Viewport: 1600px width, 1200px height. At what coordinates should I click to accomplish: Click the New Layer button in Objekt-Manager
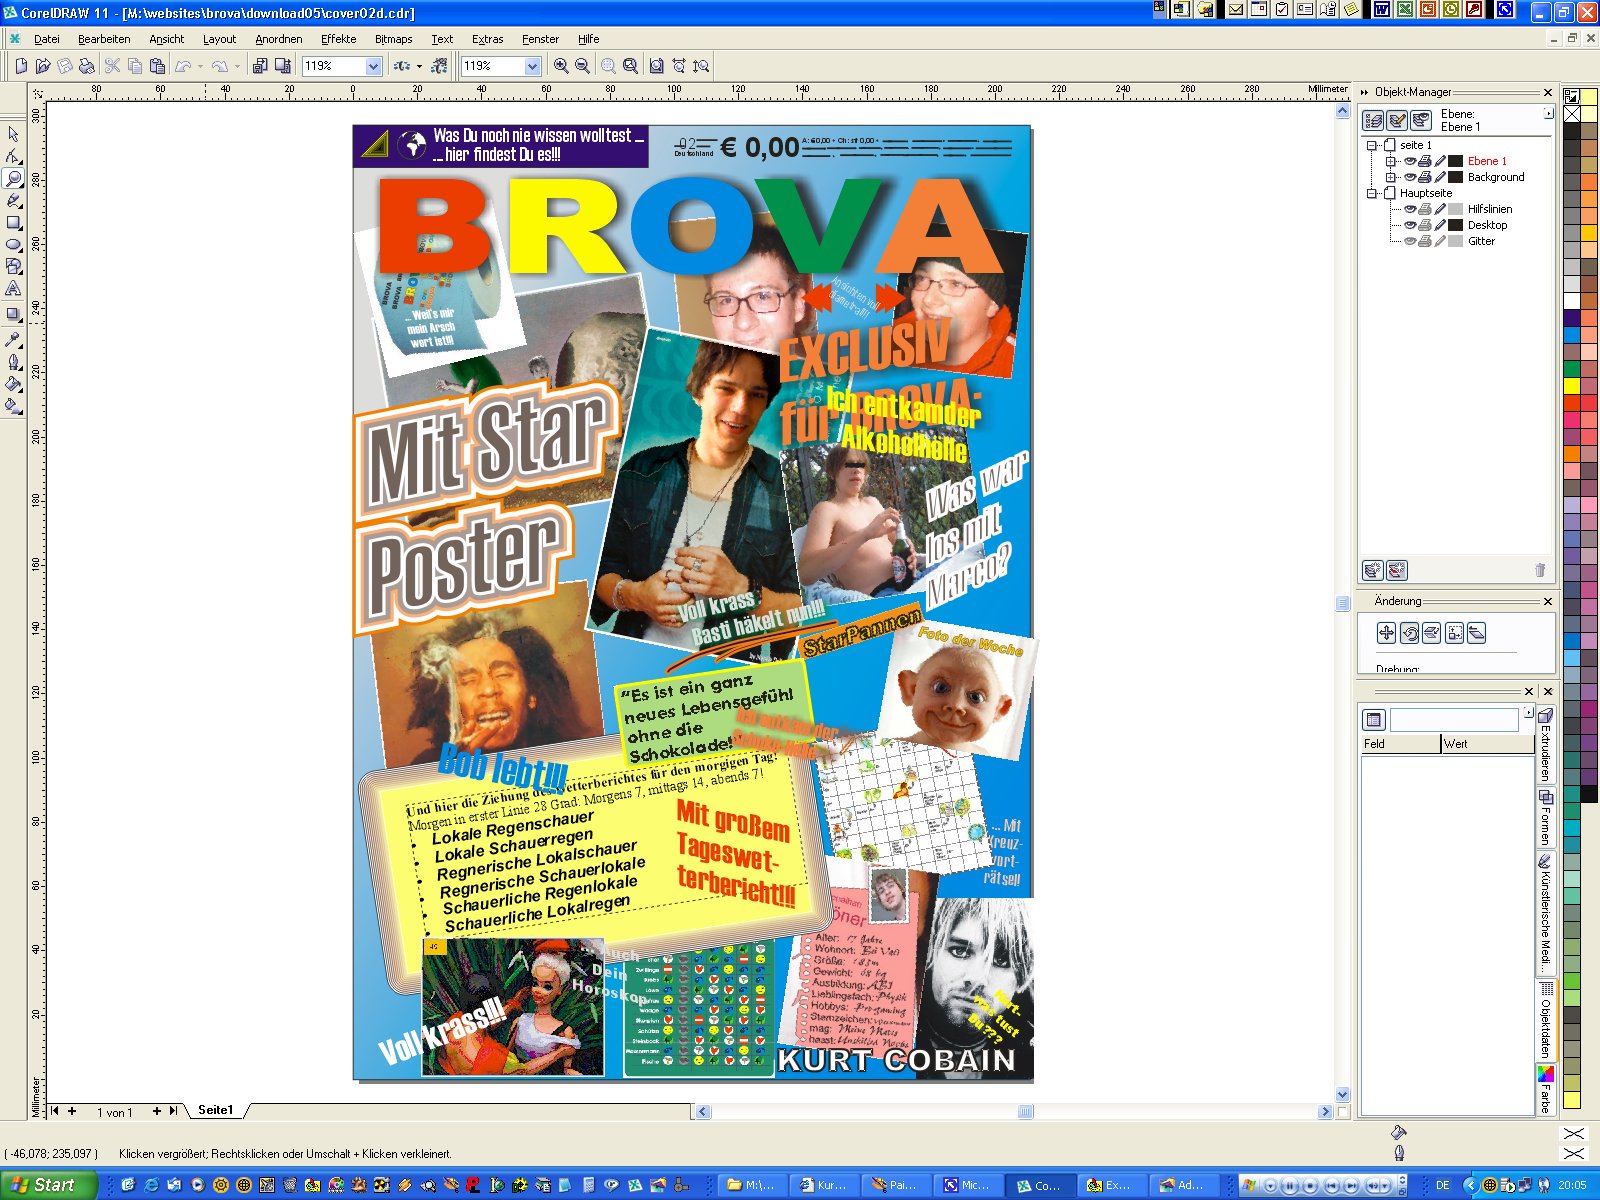(1374, 571)
